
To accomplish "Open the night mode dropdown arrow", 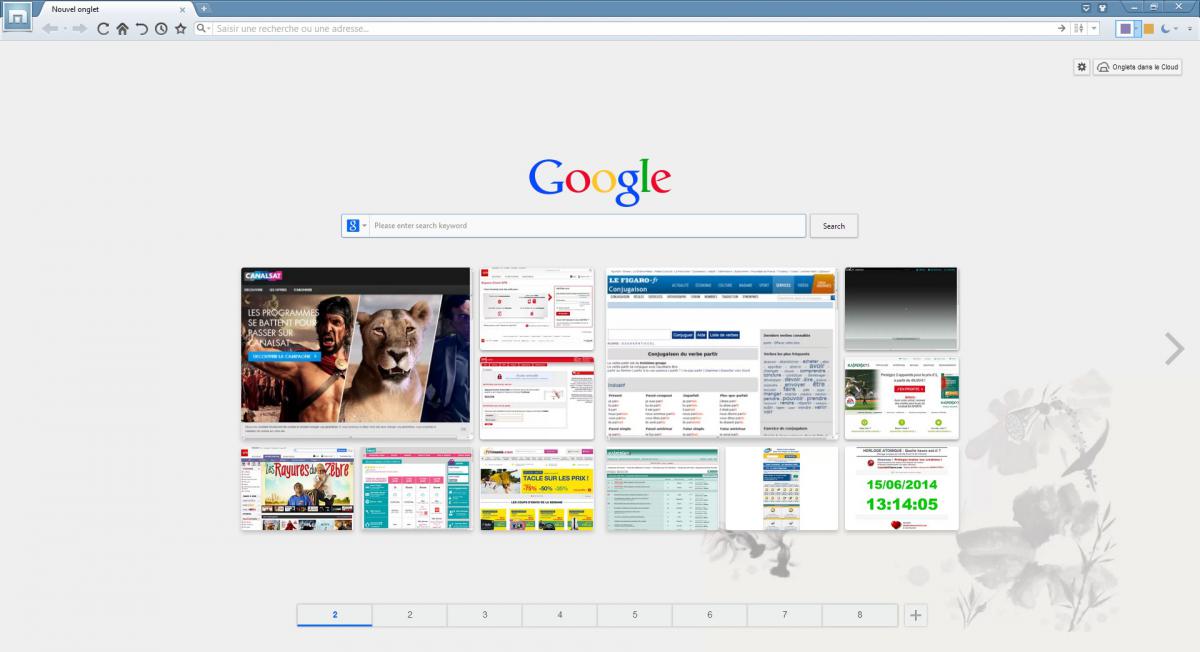I will [x=1176, y=29].
